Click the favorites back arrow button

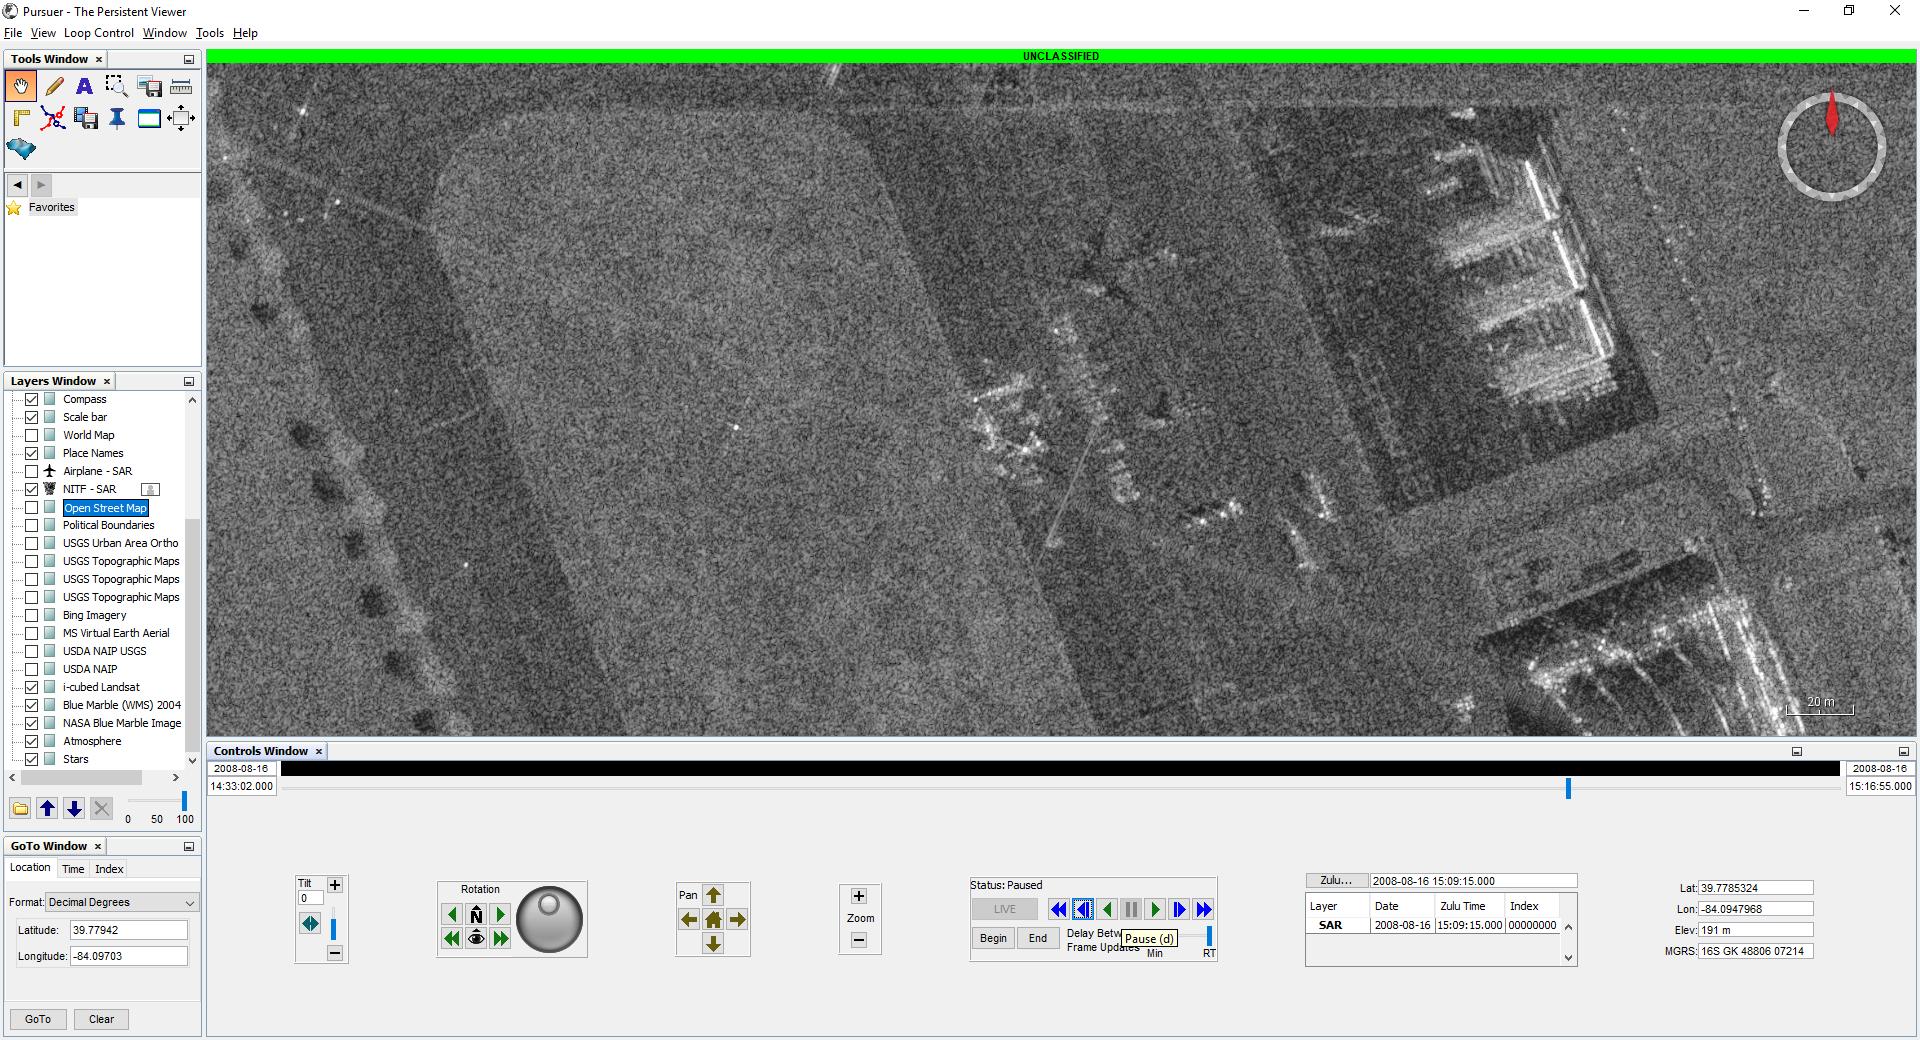(17, 185)
